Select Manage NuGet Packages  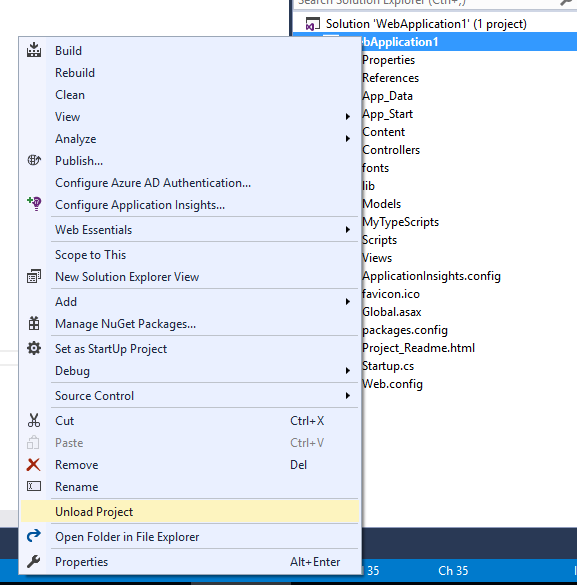click(x=190, y=323)
